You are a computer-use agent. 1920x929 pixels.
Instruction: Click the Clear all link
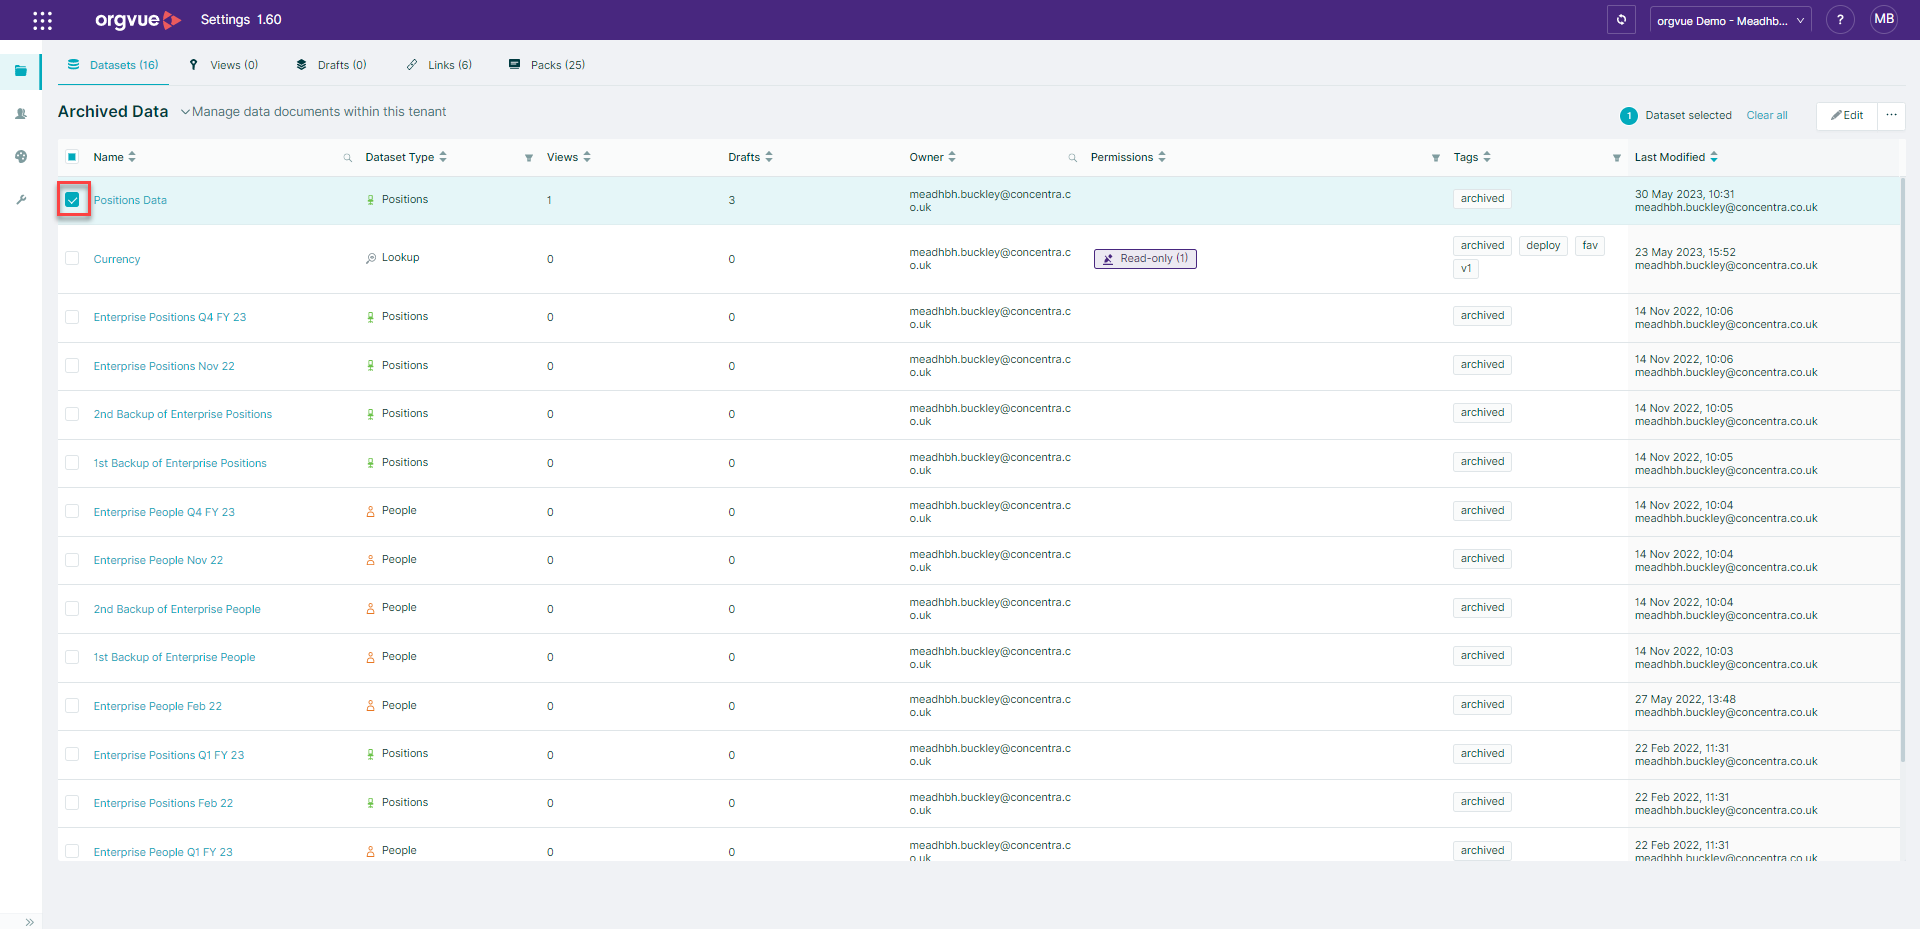point(1767,115)
